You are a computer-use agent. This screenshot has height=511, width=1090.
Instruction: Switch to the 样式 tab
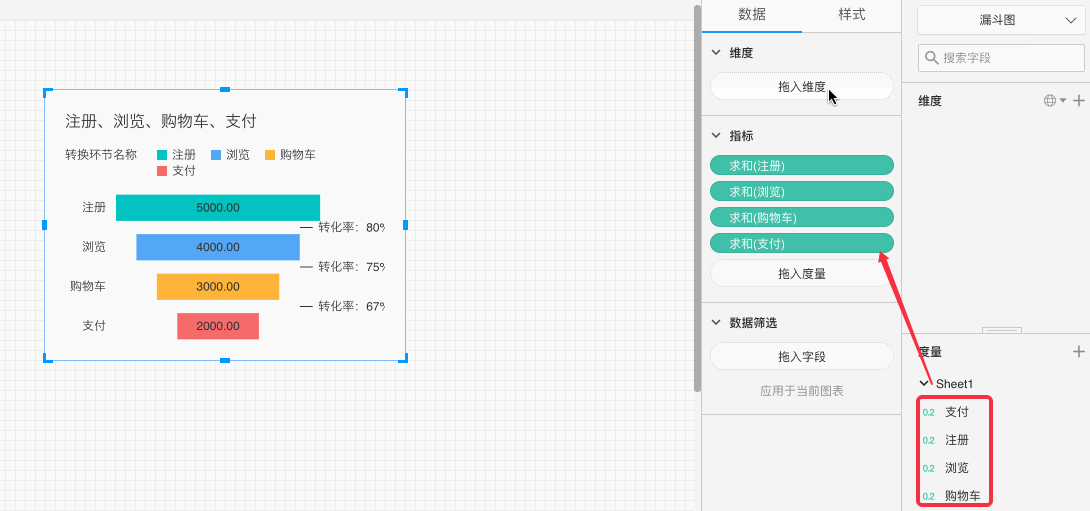(x=851, y=15)
